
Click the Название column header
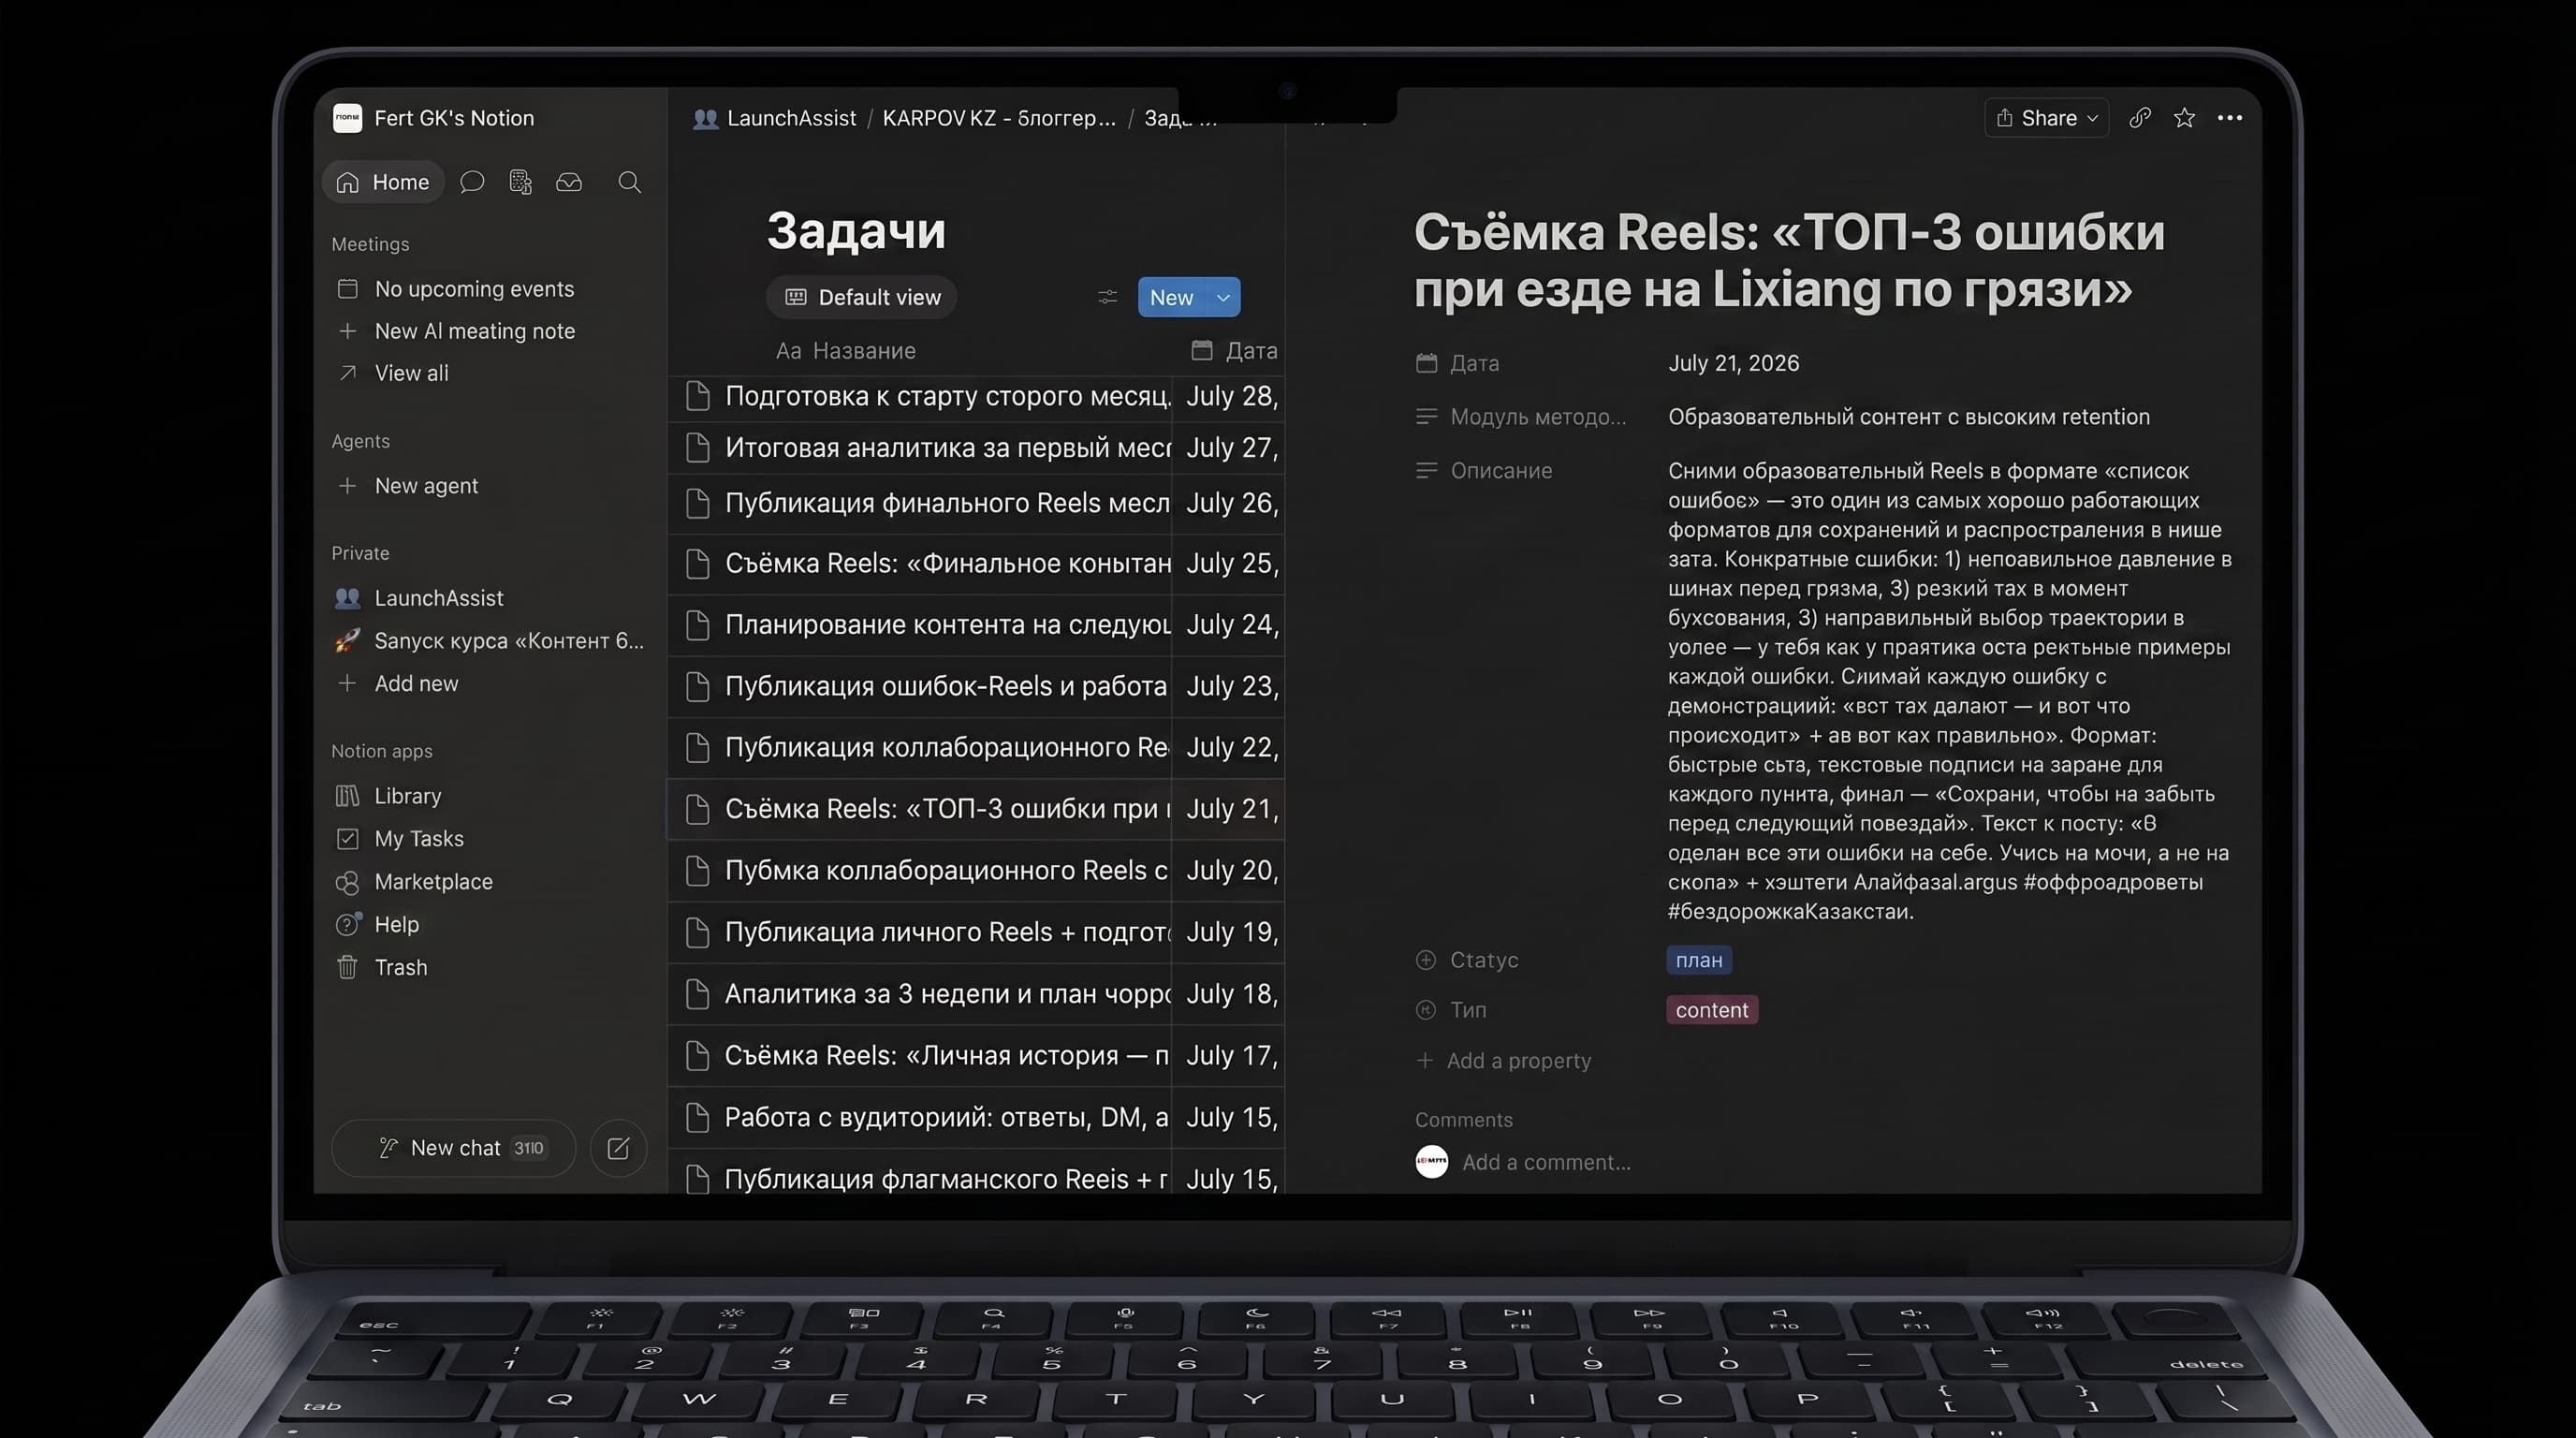(846, 351)
